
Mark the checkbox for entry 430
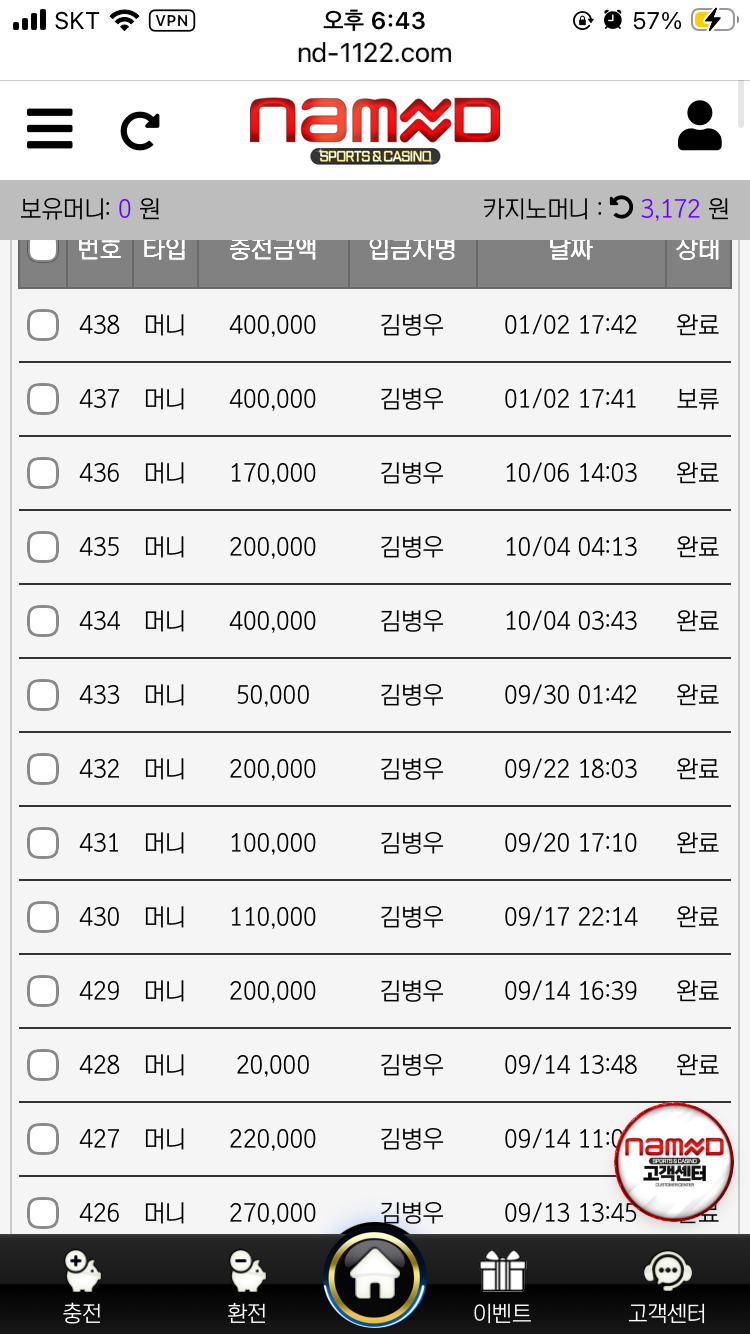click(x=43, y=917)
